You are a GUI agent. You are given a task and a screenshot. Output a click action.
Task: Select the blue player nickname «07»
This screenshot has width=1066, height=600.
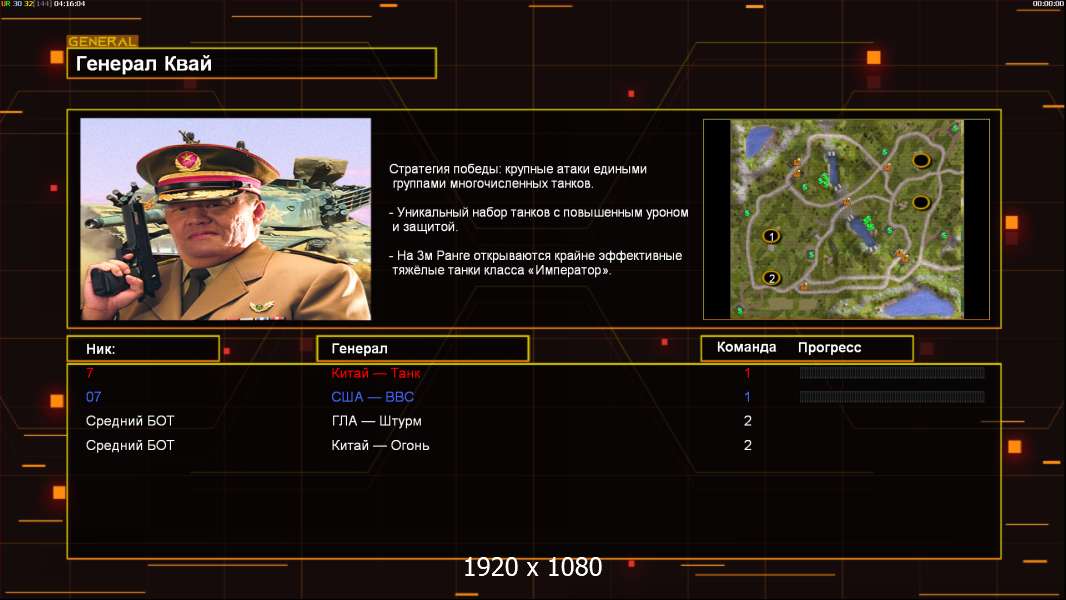[94, 397]
